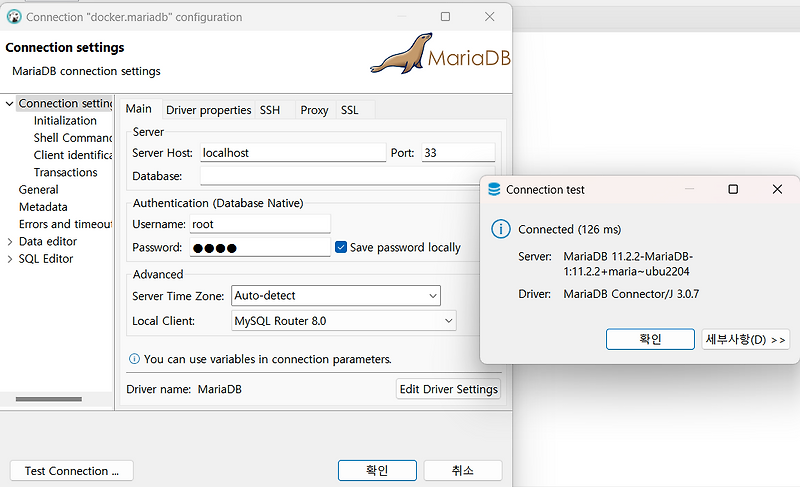Click the DBeaver icon in configuration title bar
Viewport: 800px width, 487px height.
pyautogui.click(x=14, y=17)
